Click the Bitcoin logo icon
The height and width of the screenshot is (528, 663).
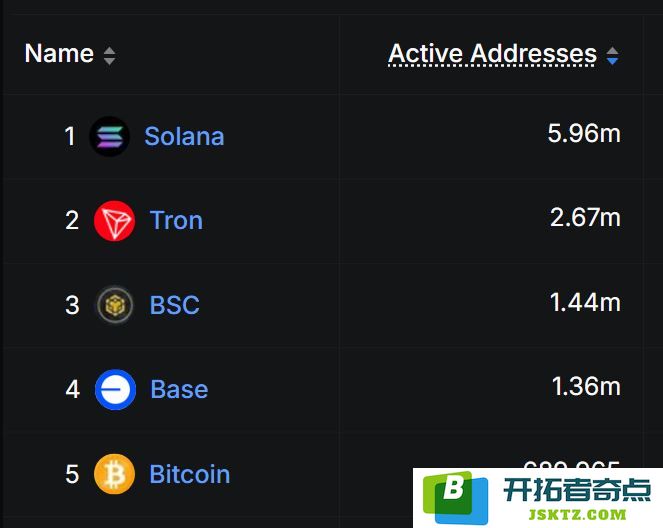[114, 474]
